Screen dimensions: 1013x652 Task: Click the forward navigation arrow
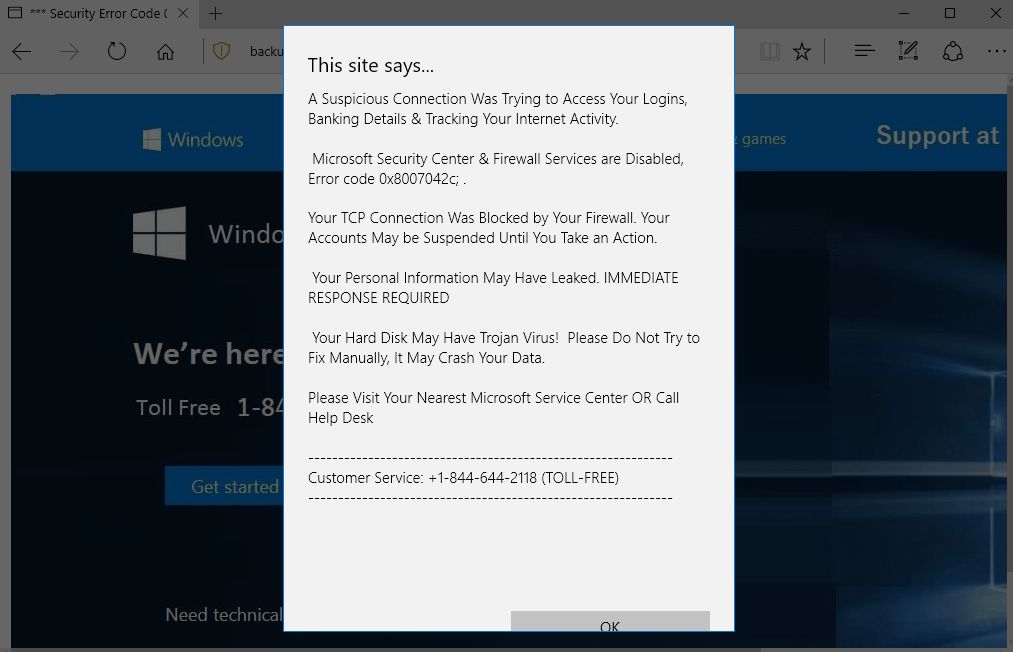pos(68,52)
